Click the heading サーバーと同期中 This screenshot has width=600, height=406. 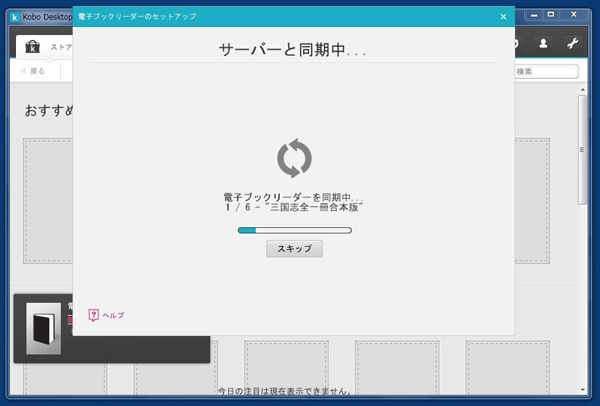[x=293, y=50]
